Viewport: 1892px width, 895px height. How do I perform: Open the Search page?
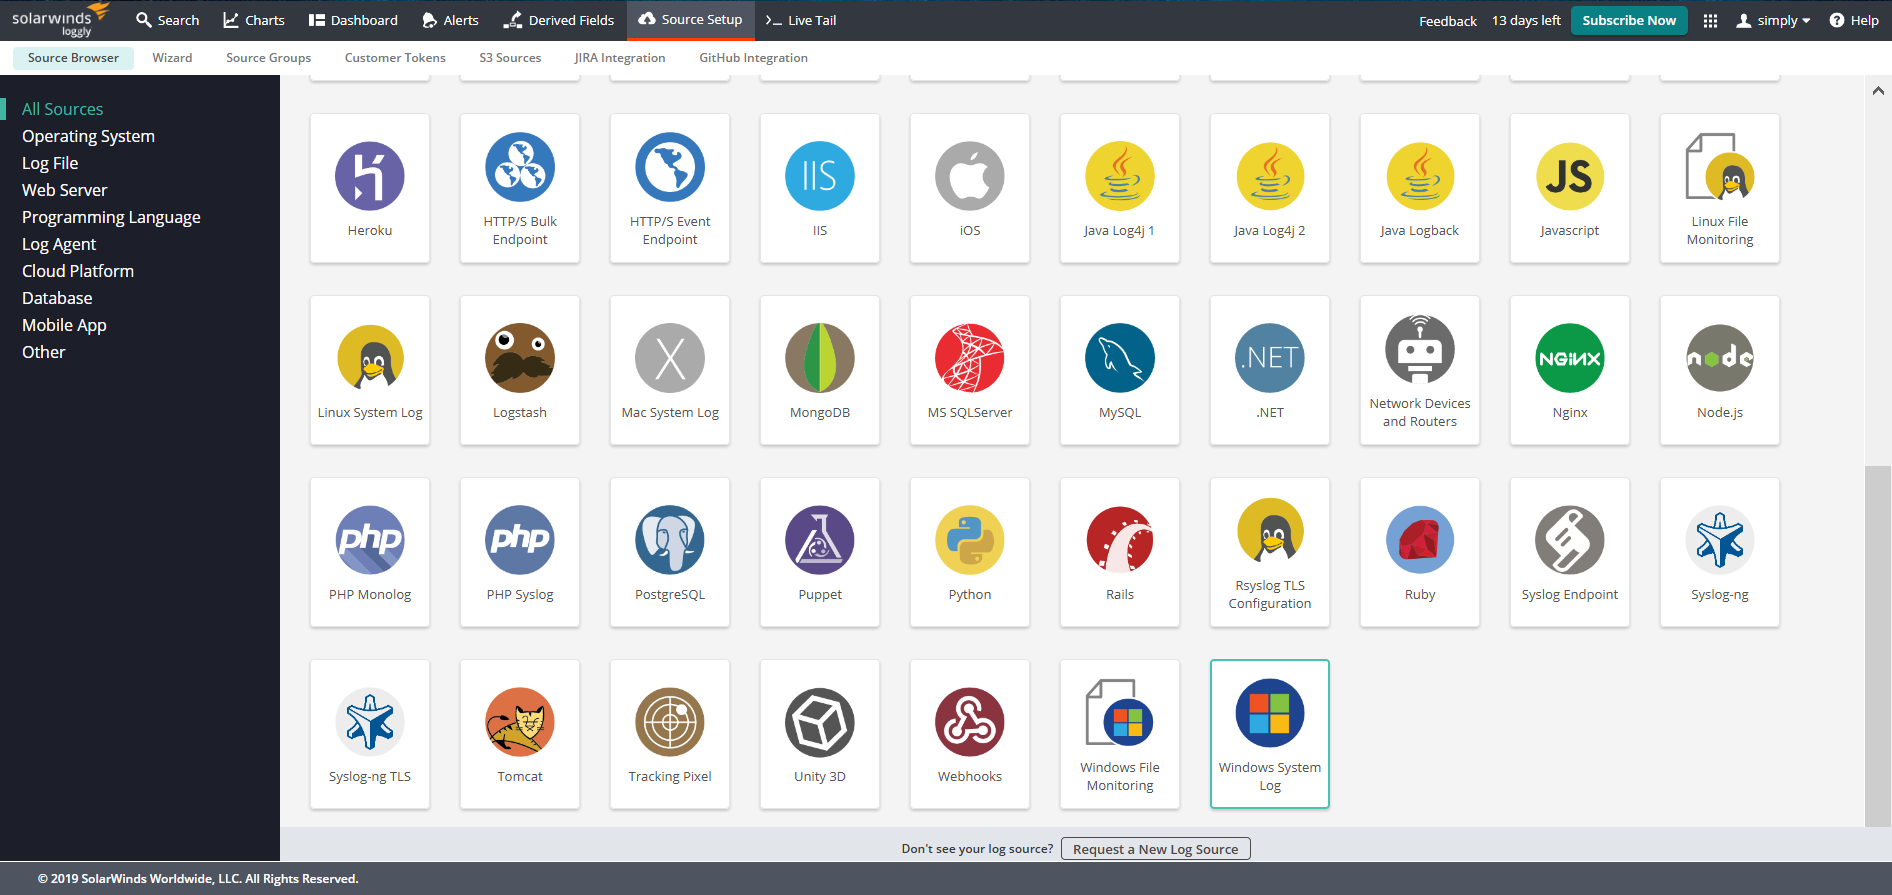(x=167, y=20)
